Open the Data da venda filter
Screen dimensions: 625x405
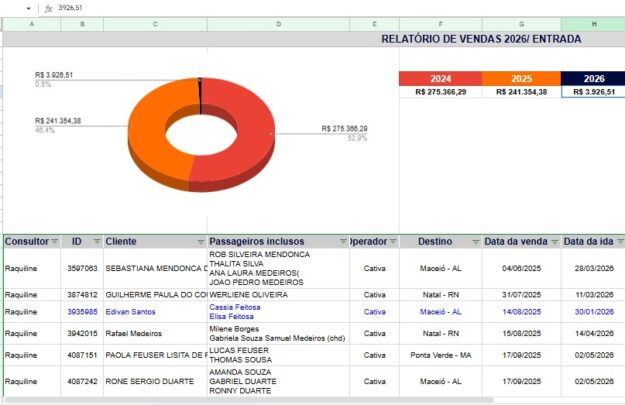pos(554,242)
